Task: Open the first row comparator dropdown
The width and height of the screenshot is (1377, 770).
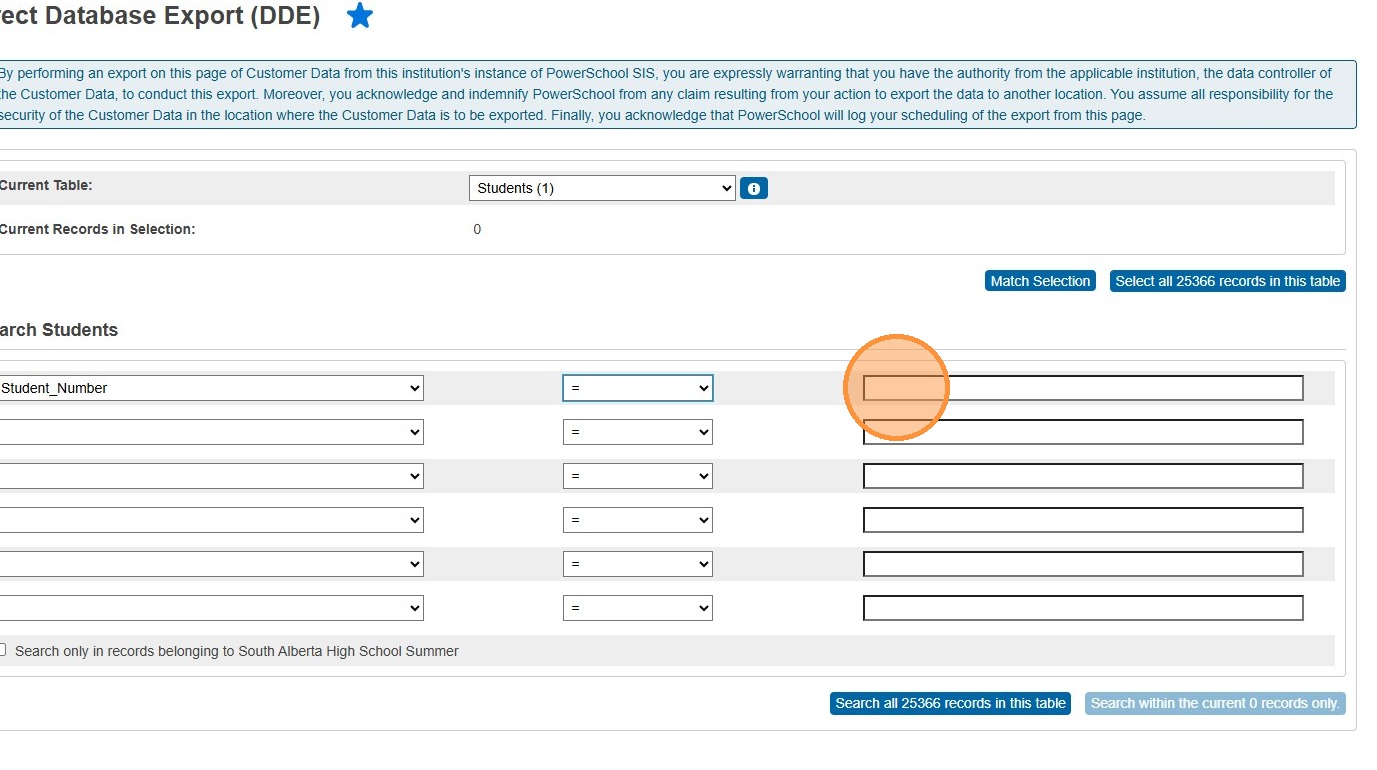Action: coord(638,388)
